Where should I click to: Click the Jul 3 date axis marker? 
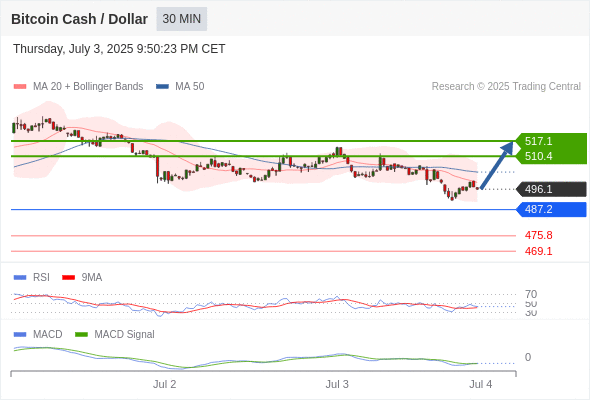tap(337, 384)
